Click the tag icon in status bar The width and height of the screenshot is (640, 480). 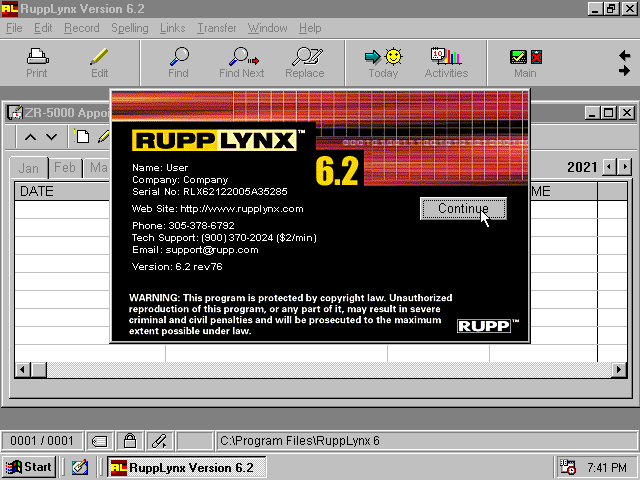(x=100, y=441)
